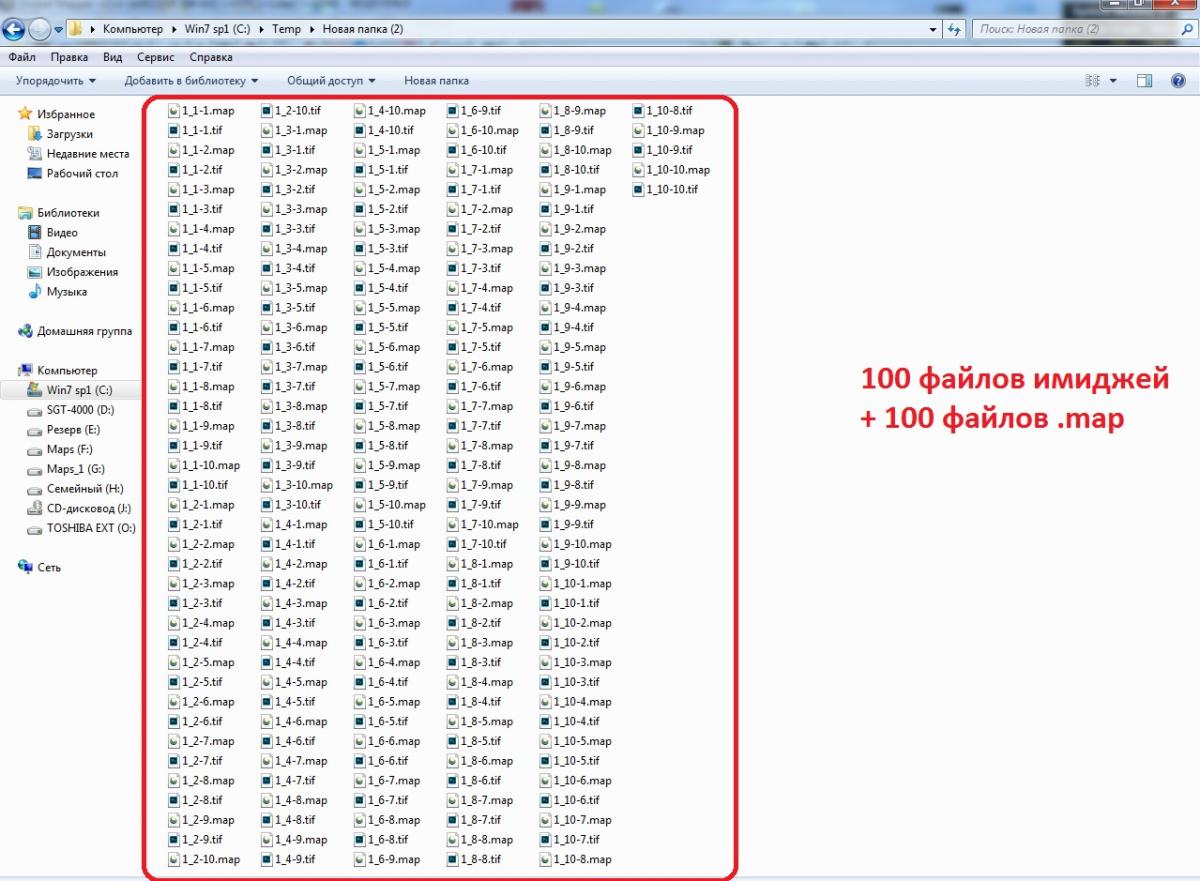Open the Загрузки folder in favorites
Screen dimensions: 1200x881
[x=69, y=134]
